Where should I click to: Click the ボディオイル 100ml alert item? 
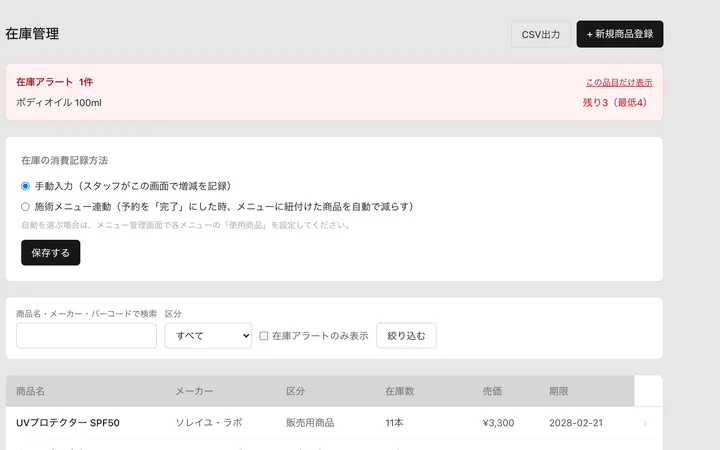pos(59,102)
